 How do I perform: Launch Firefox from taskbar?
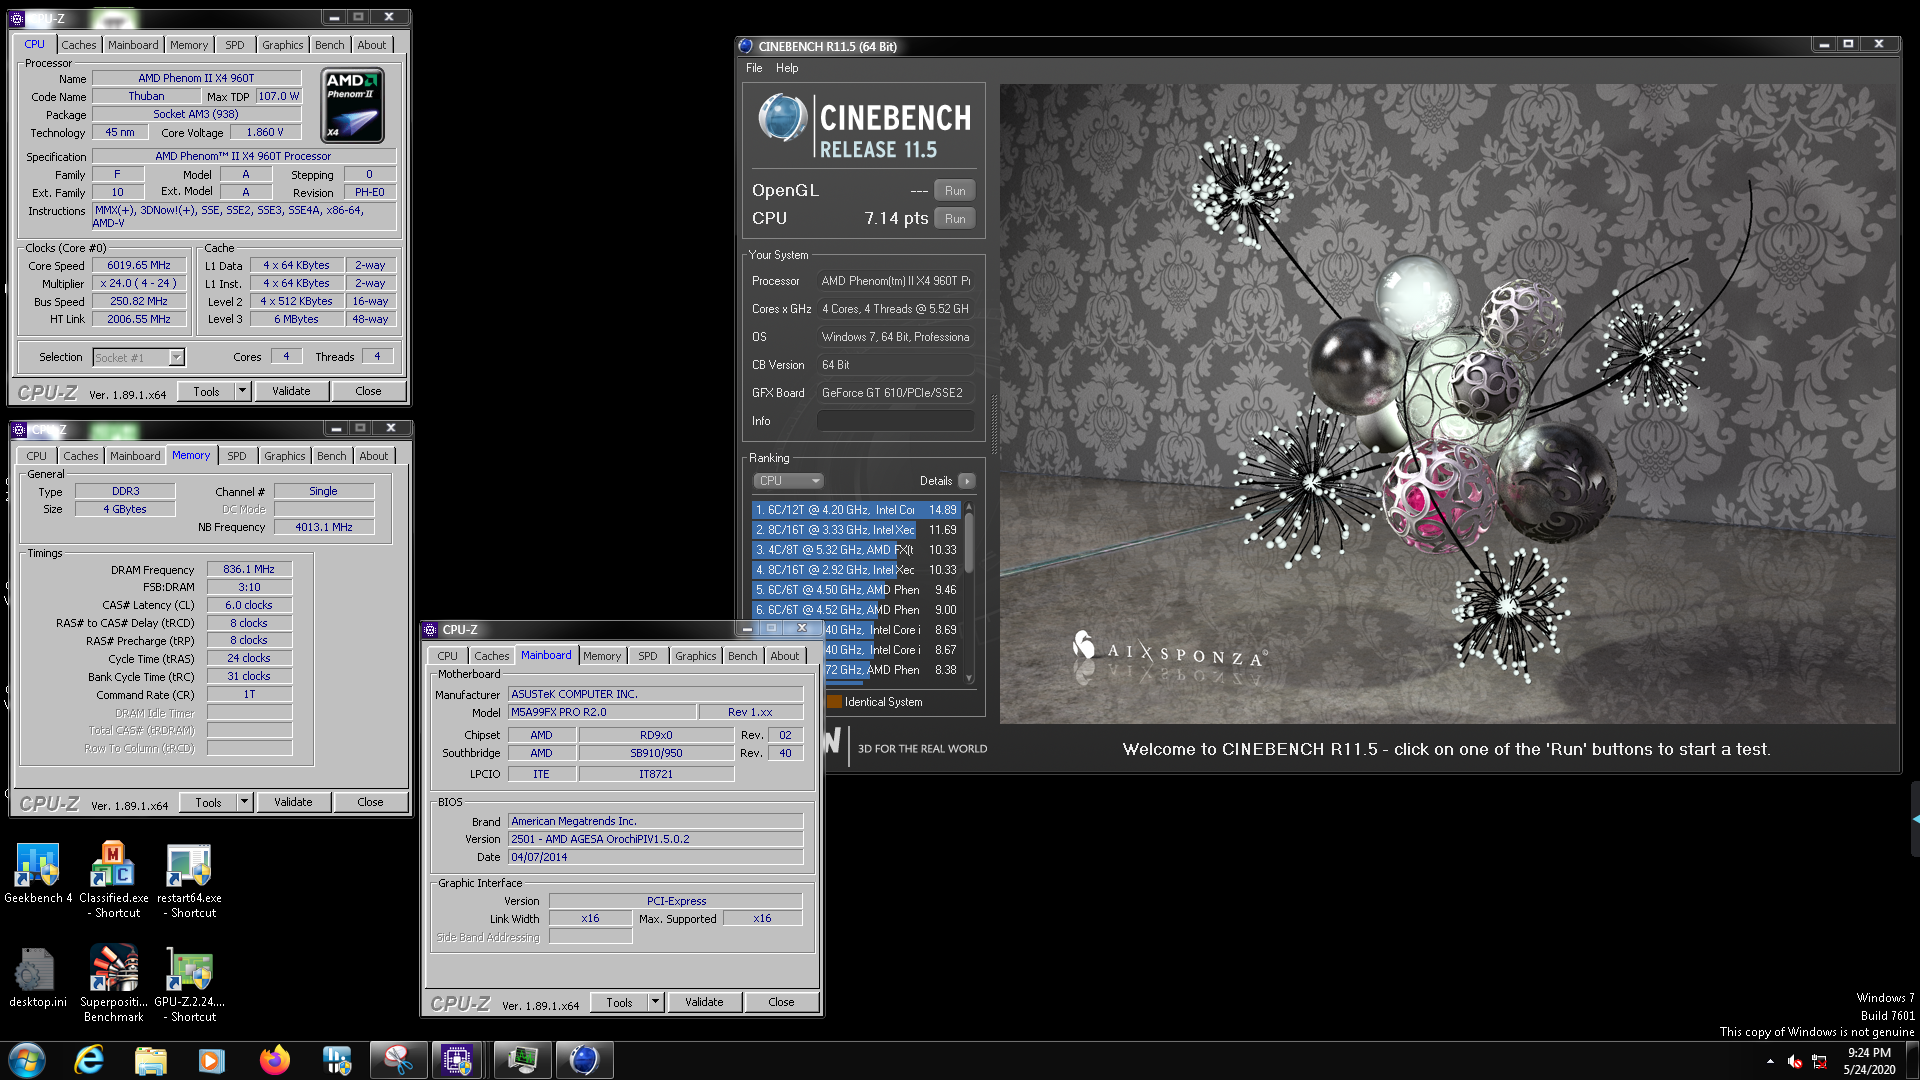[274, 1060]
